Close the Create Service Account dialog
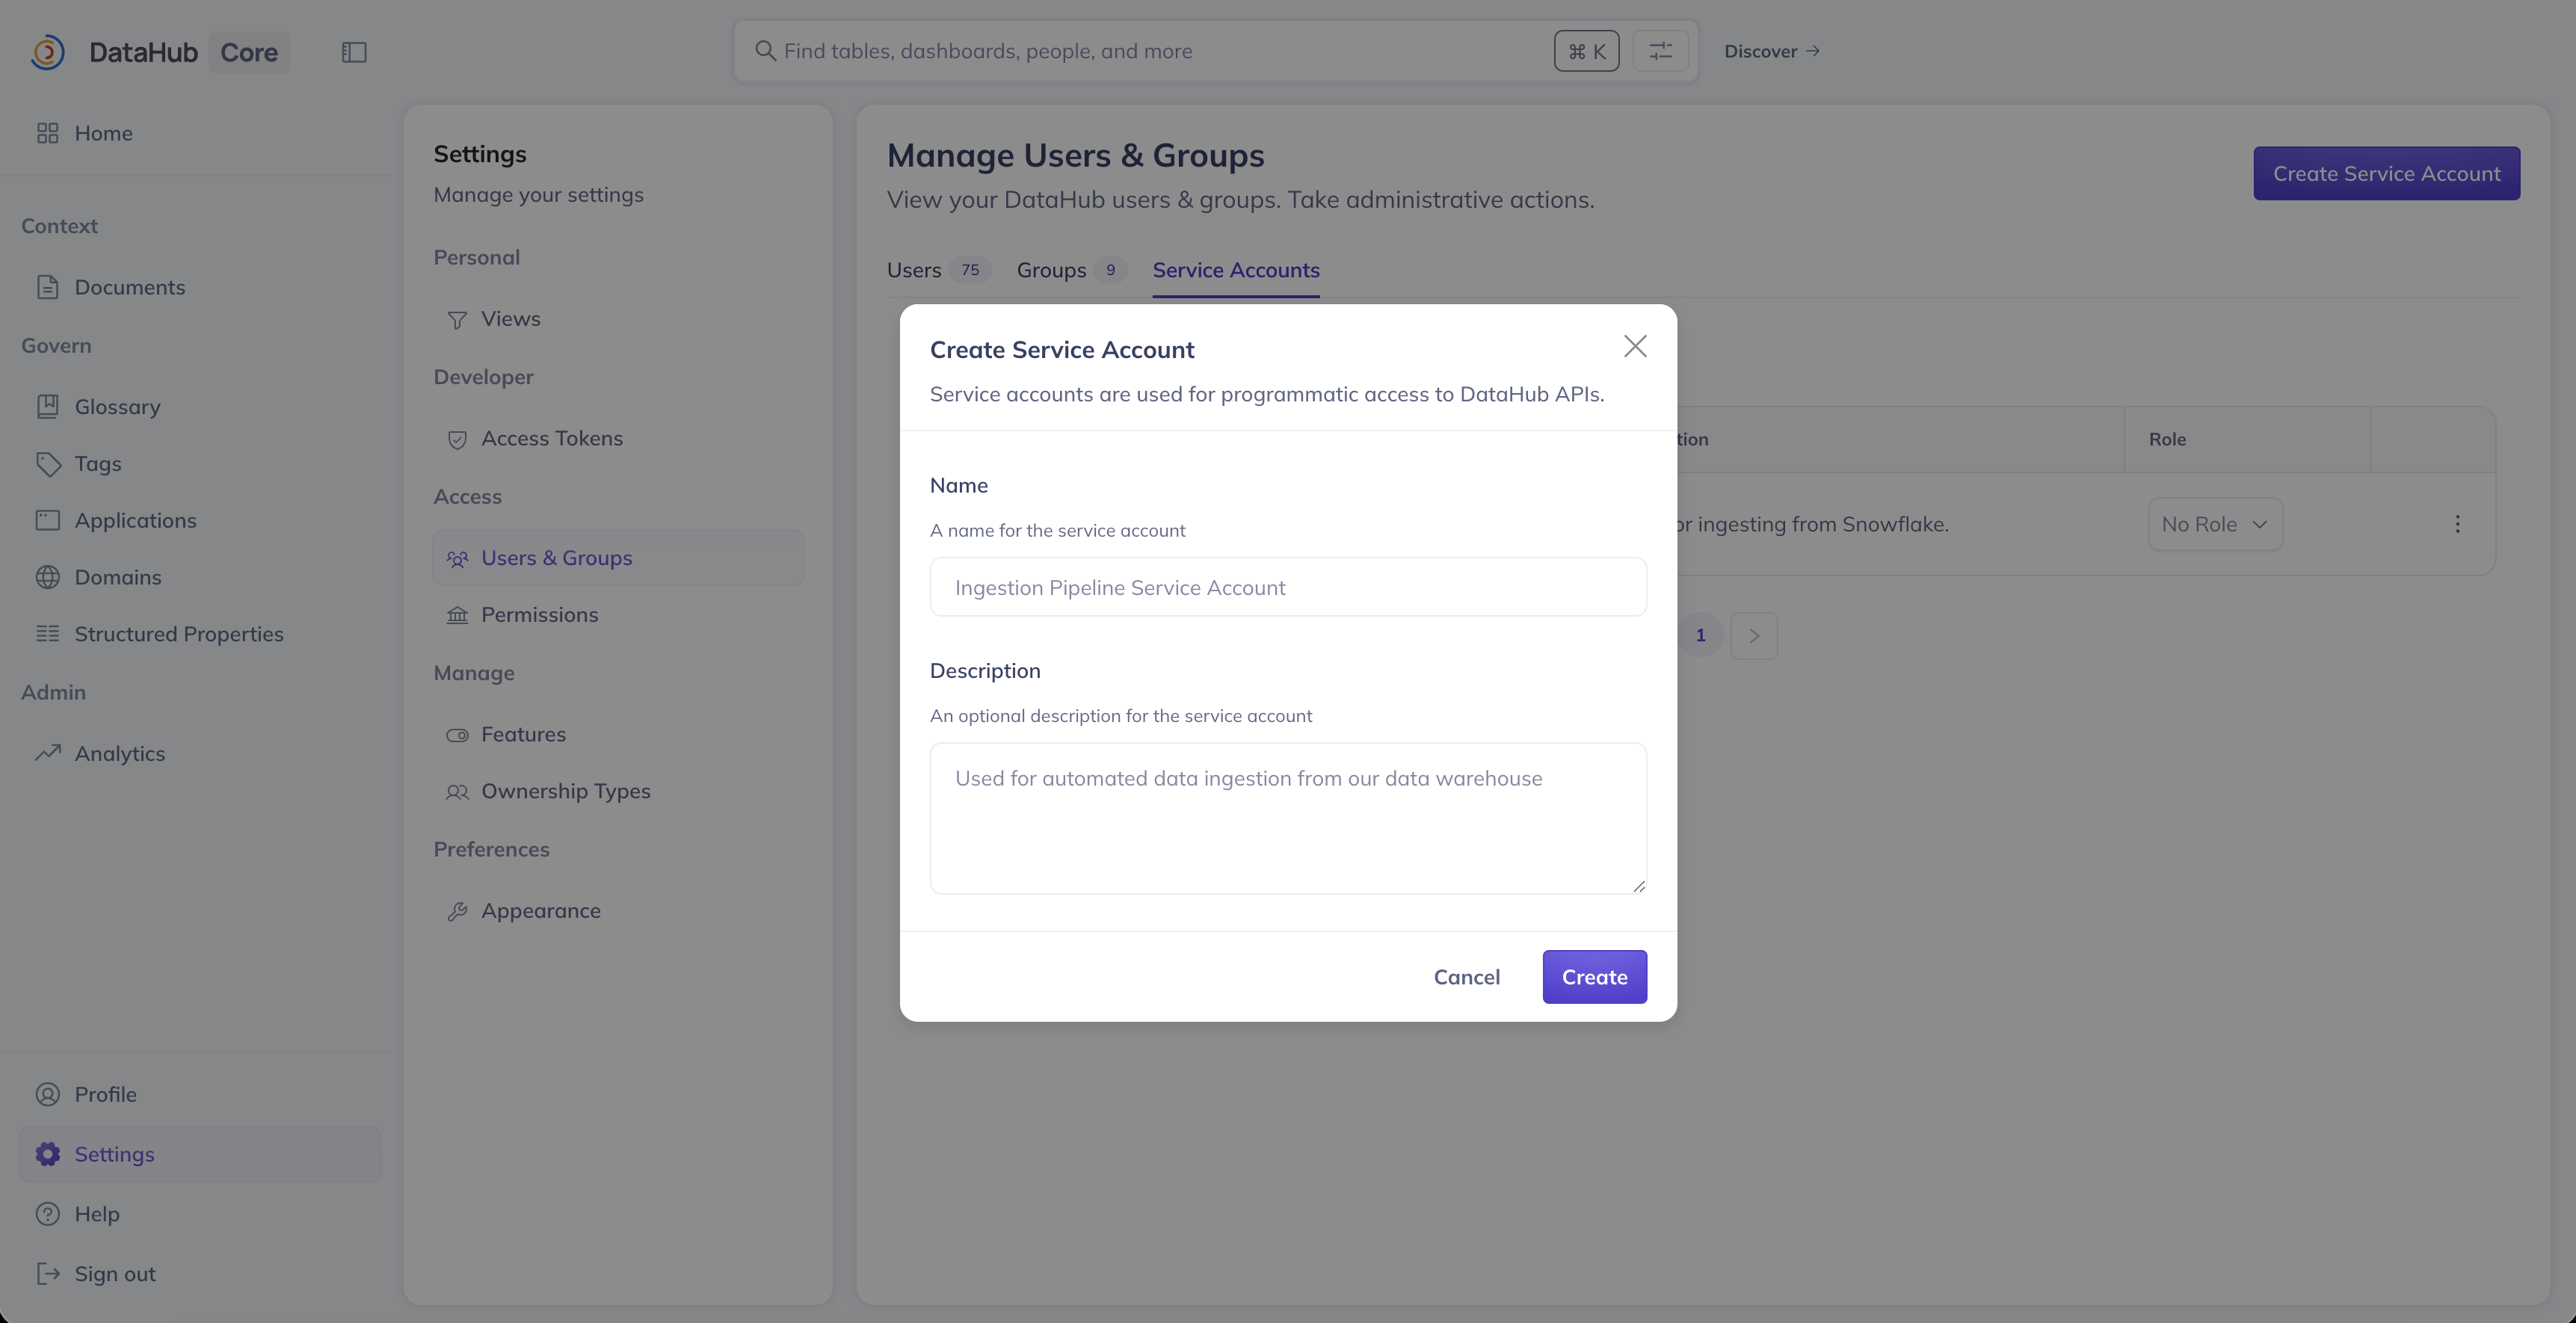Viewport: 2576px width, 1323px height. (1635, 346)
